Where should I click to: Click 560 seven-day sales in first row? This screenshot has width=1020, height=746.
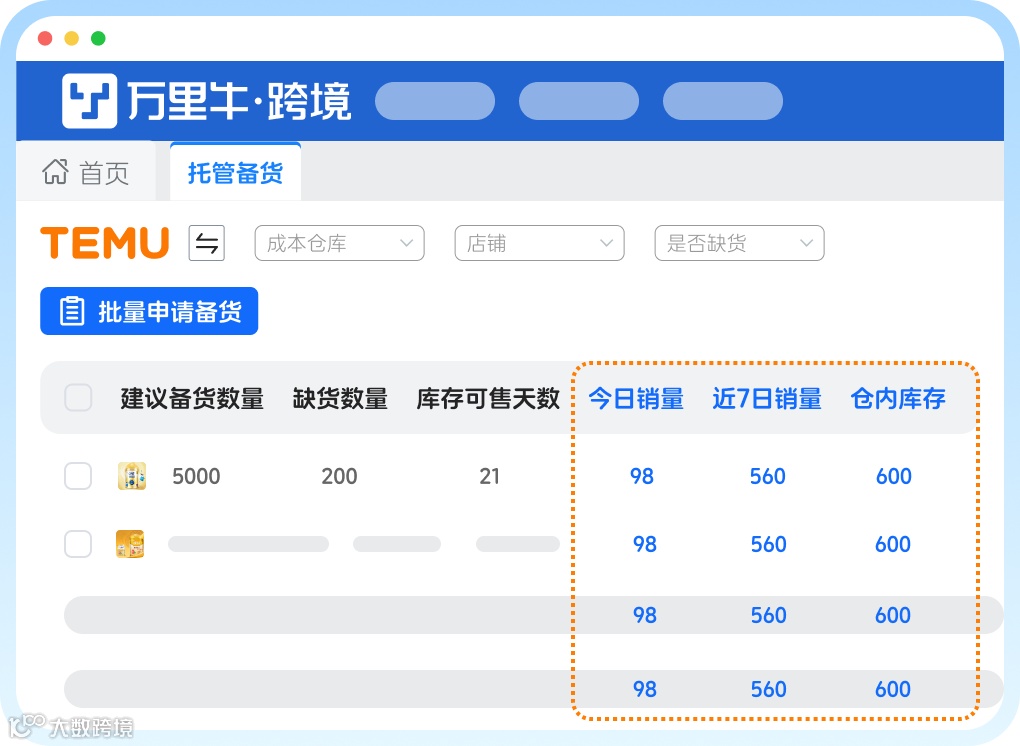pyautogui.click(x=768, y=476)
